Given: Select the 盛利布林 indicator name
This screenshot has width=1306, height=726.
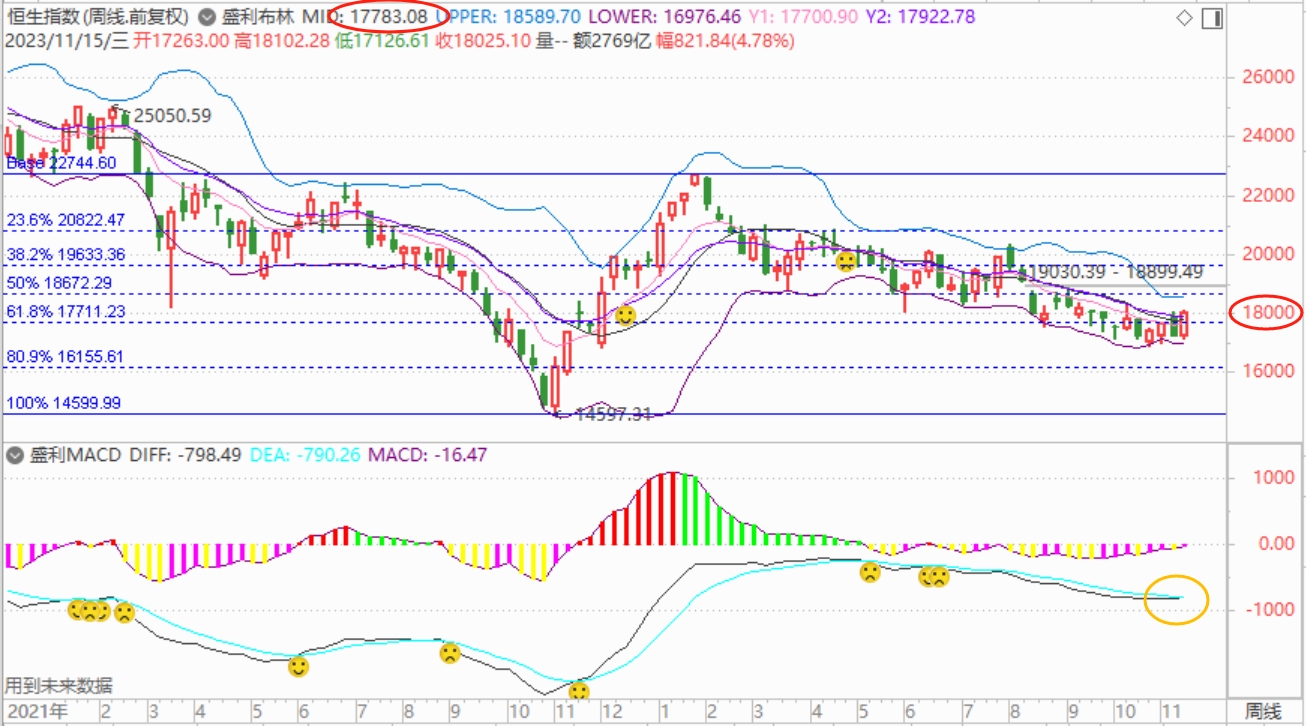Looking at the screenshot, I should click(x=258, y=17).
